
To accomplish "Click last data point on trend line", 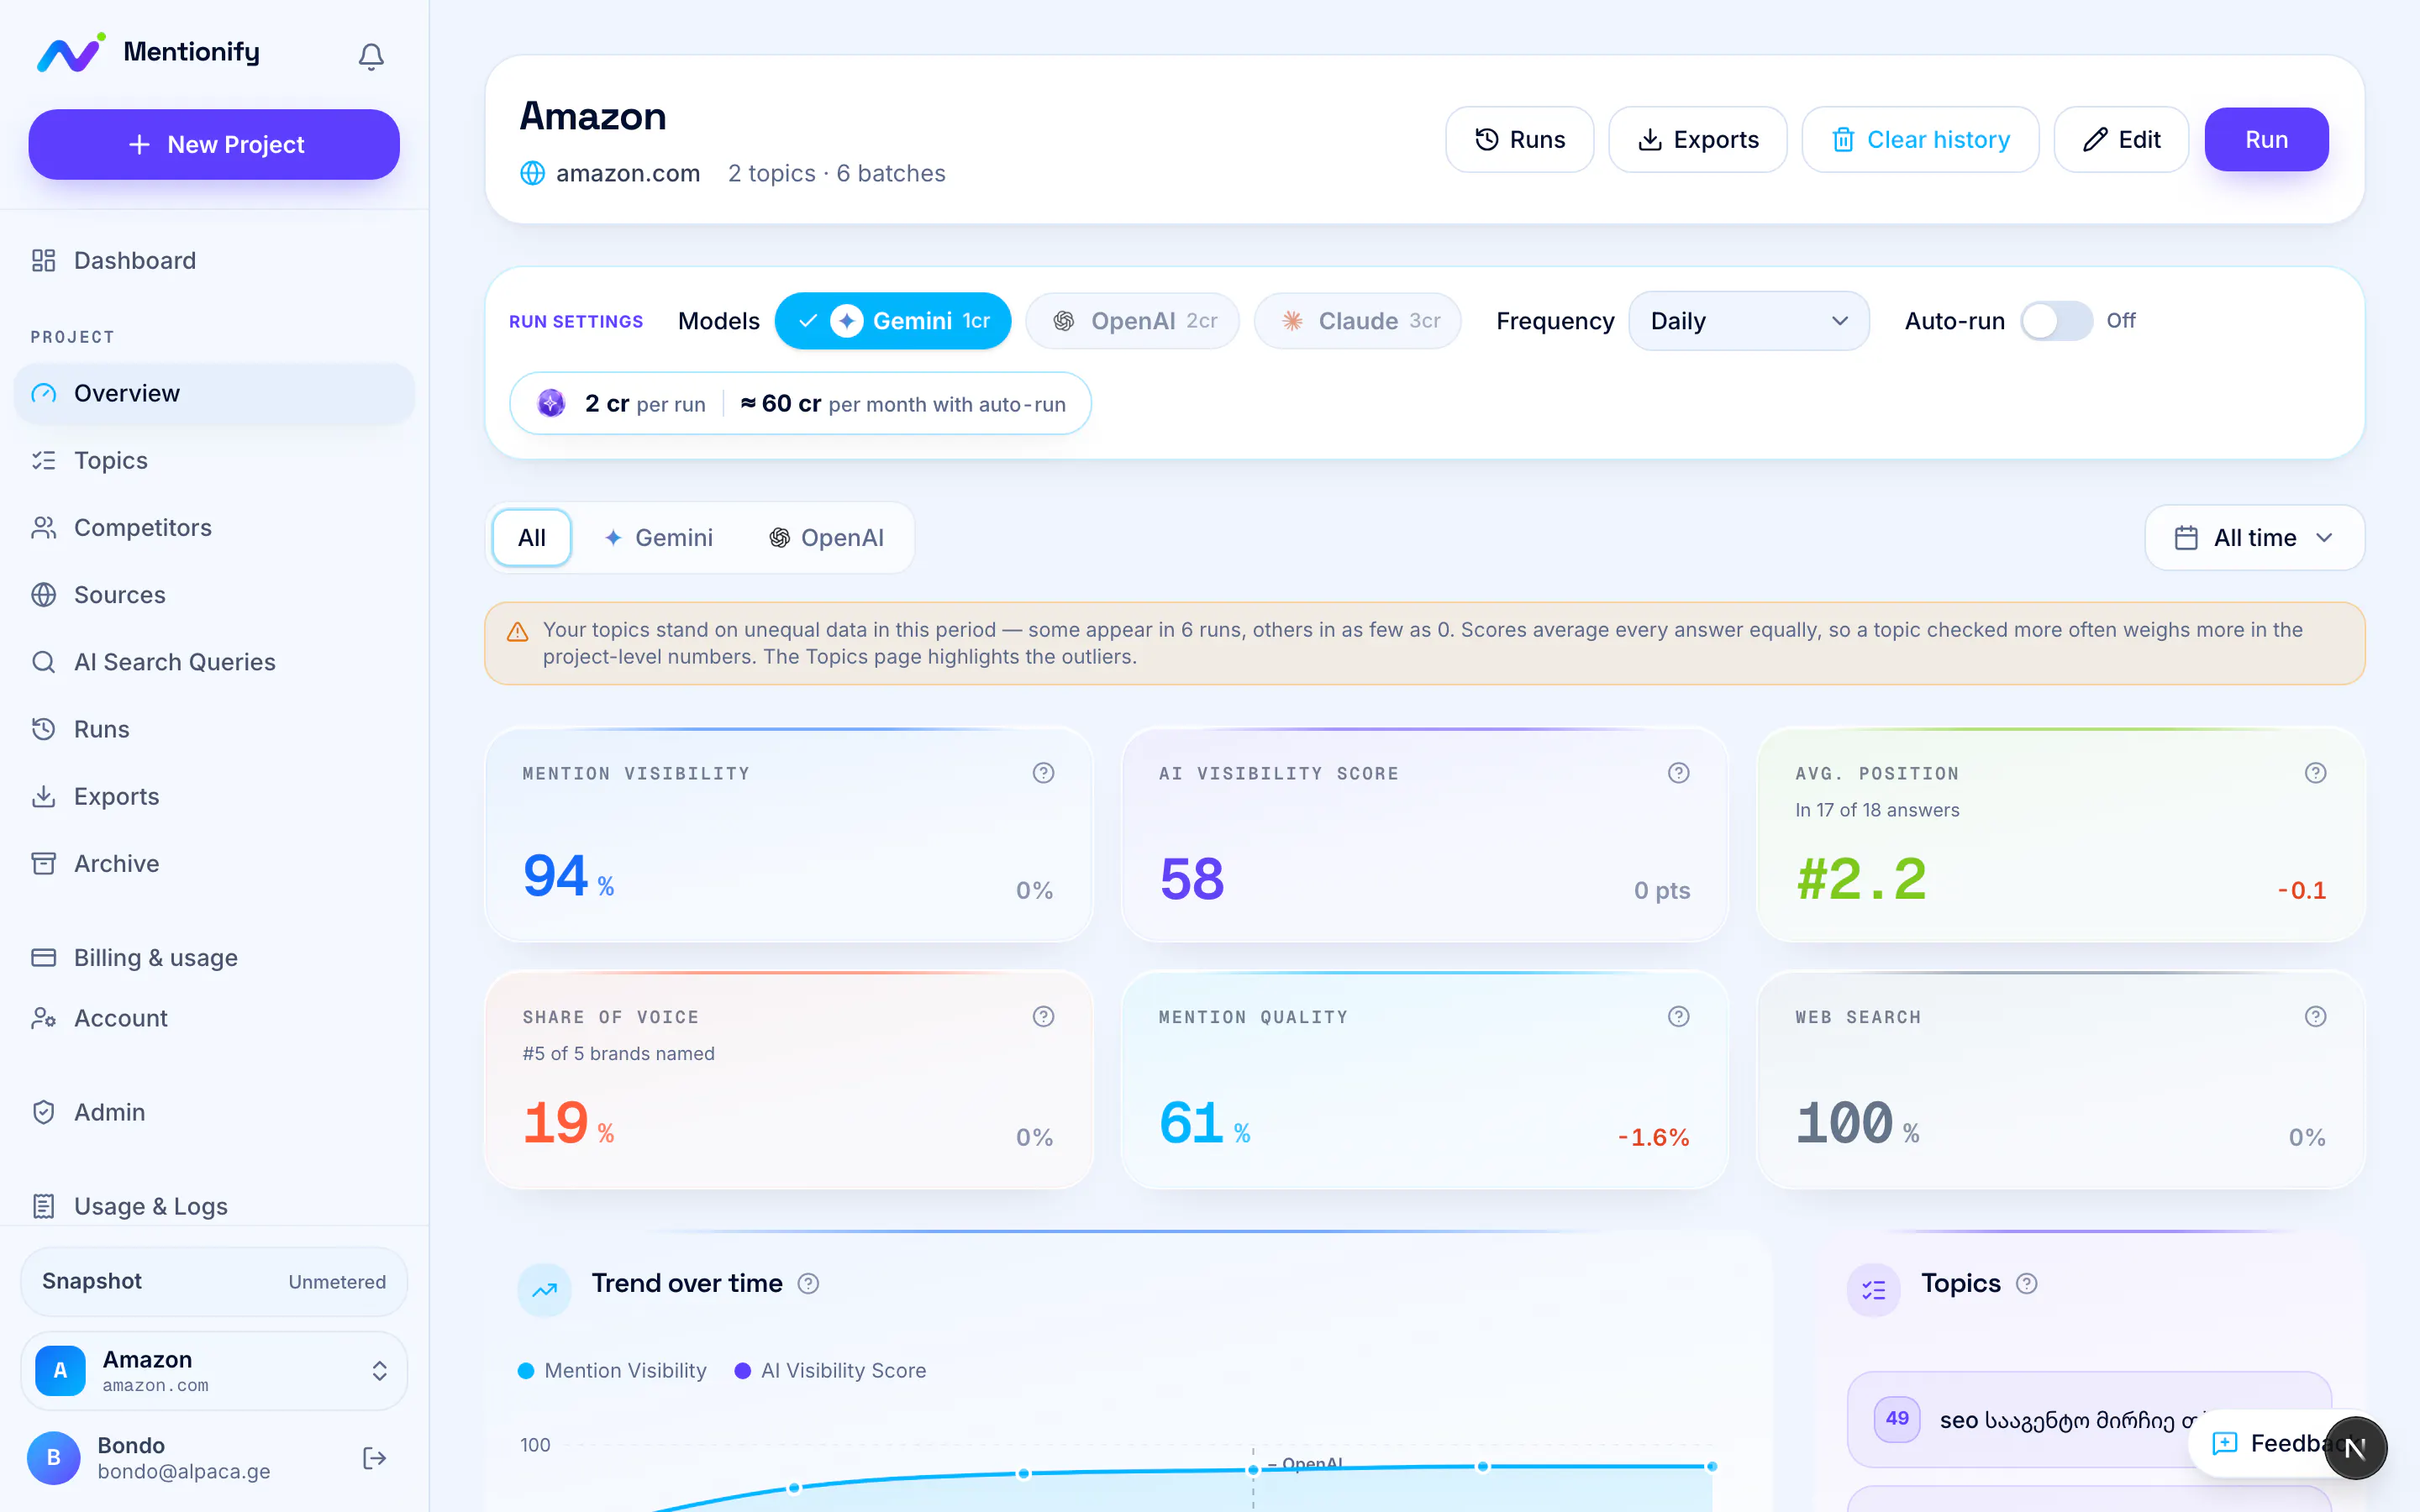I will pos(1712,1466).
